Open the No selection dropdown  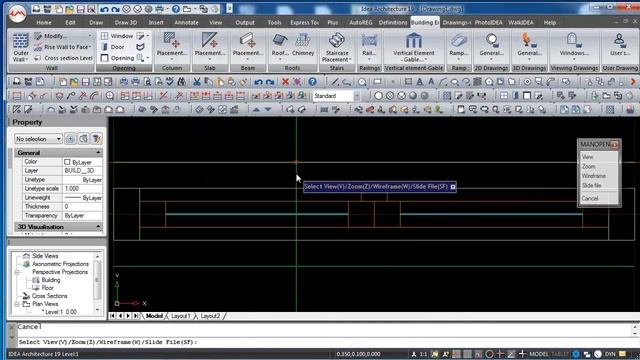tap(38, 139)
